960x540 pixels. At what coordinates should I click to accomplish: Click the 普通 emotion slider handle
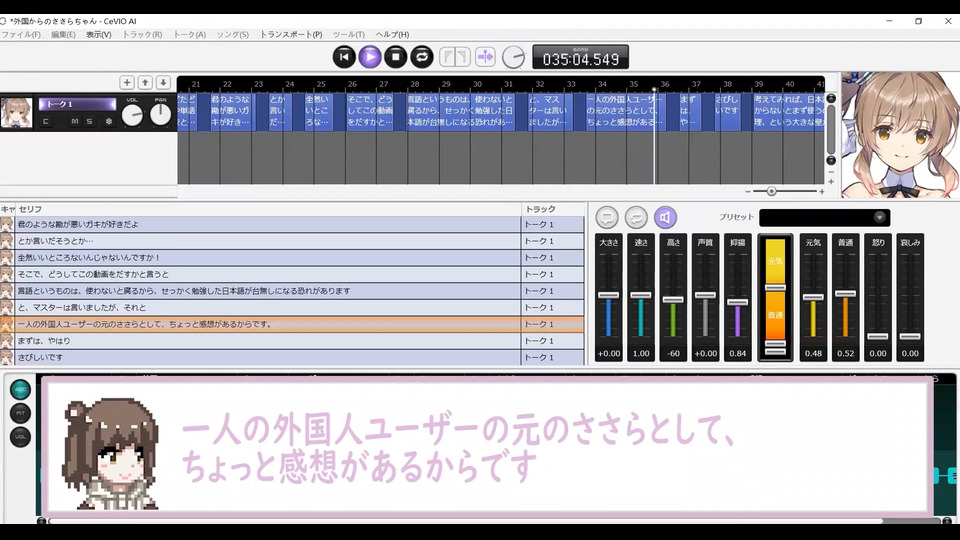coord(846,294)
